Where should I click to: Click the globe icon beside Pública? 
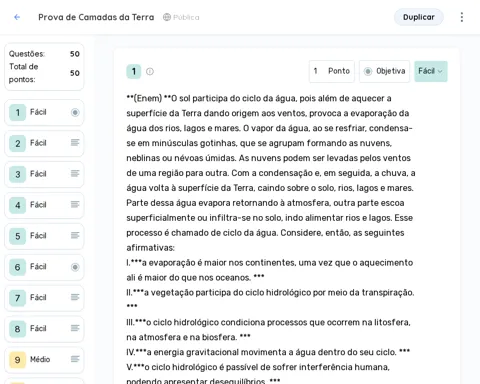167,17
